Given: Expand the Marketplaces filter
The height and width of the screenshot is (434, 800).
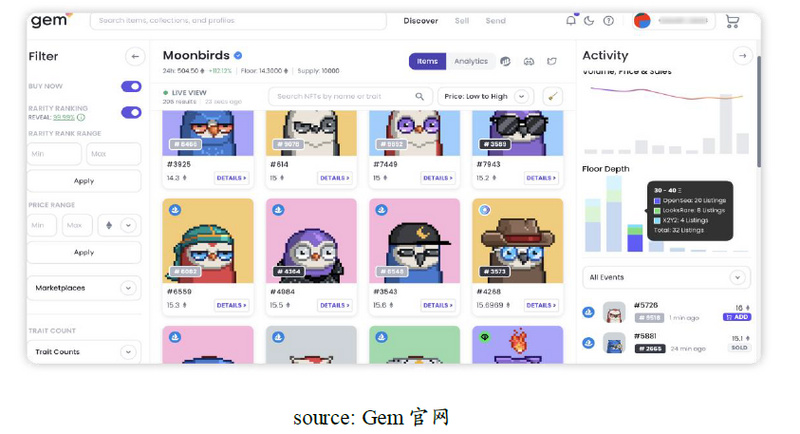Looking at the screenshot, I should pyautogui.click(x=84, y=288).
